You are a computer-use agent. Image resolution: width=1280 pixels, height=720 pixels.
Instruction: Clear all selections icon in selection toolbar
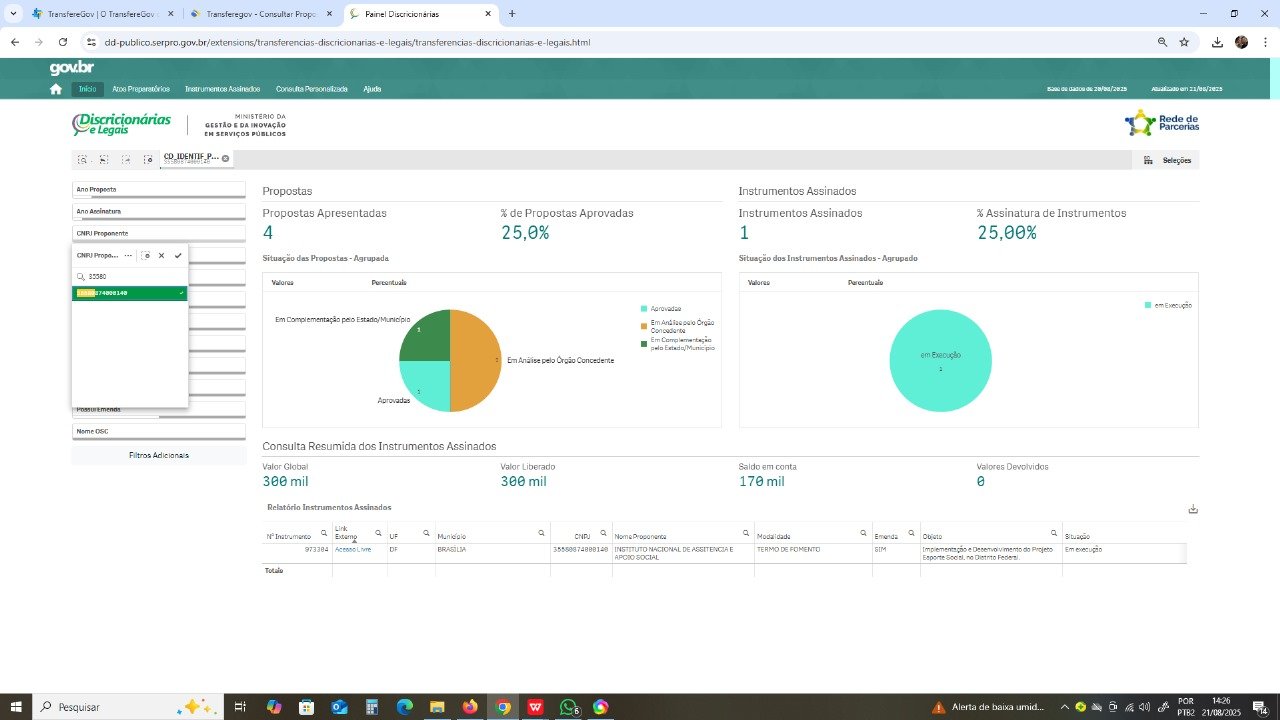pyautogui.click(x=148, y=160)
